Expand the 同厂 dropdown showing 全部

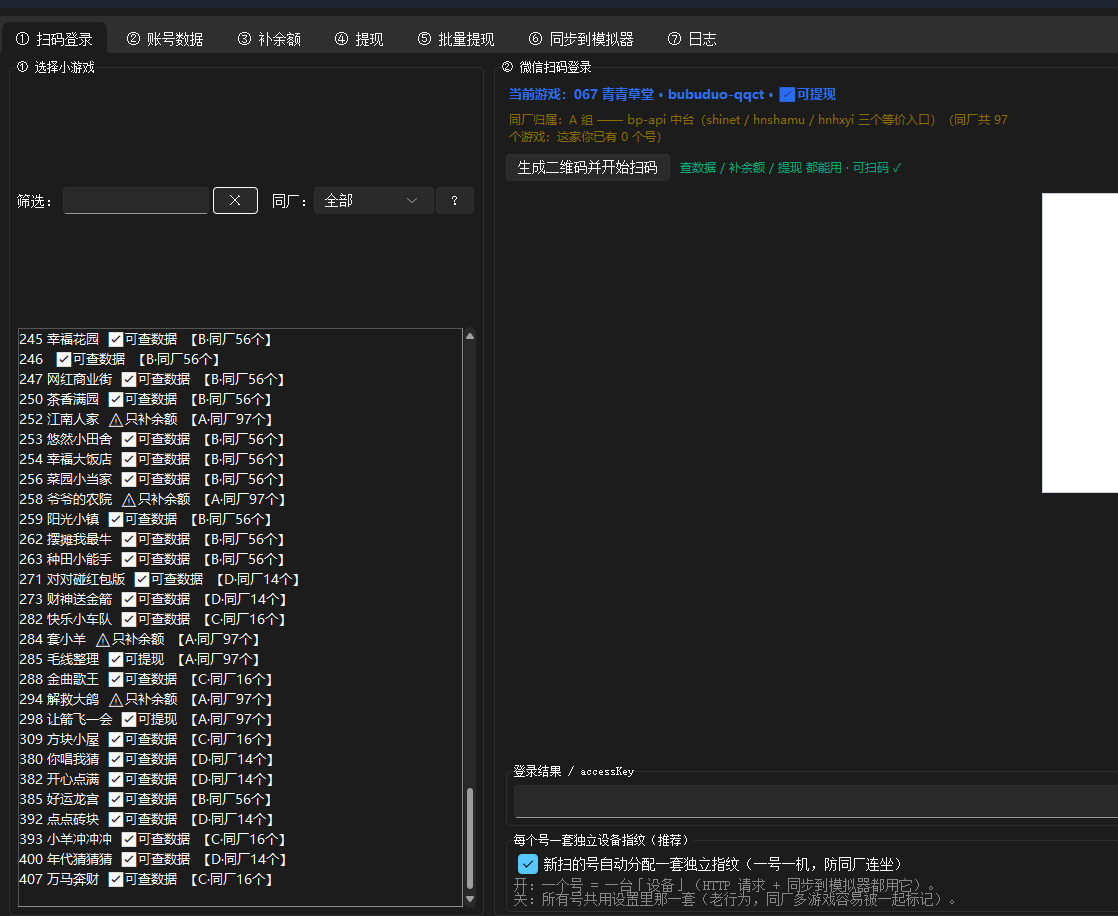click(x=374, y=201)
